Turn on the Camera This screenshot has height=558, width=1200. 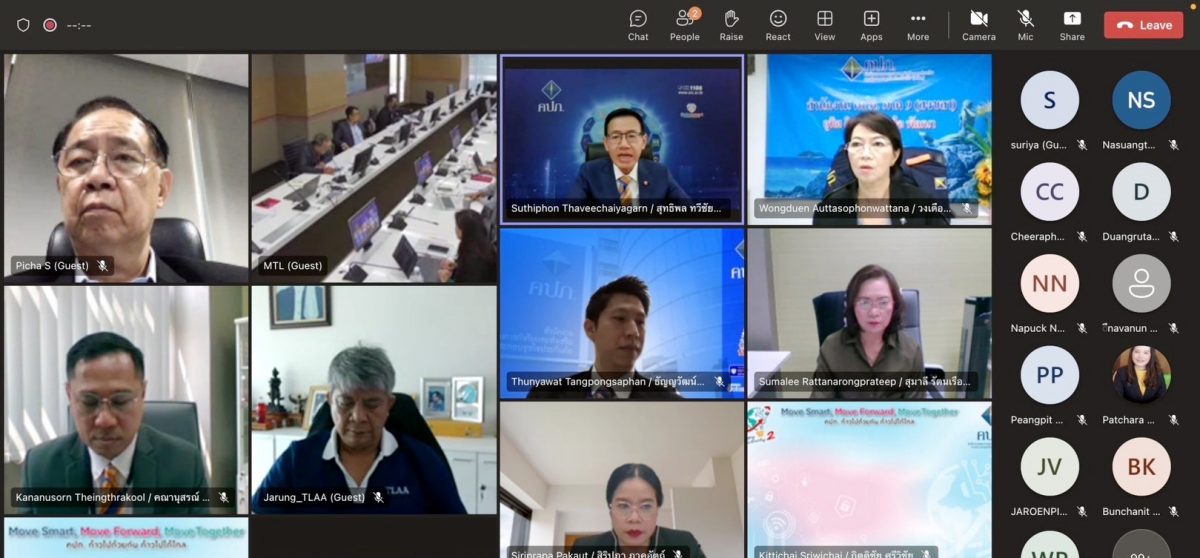(979, 25)
